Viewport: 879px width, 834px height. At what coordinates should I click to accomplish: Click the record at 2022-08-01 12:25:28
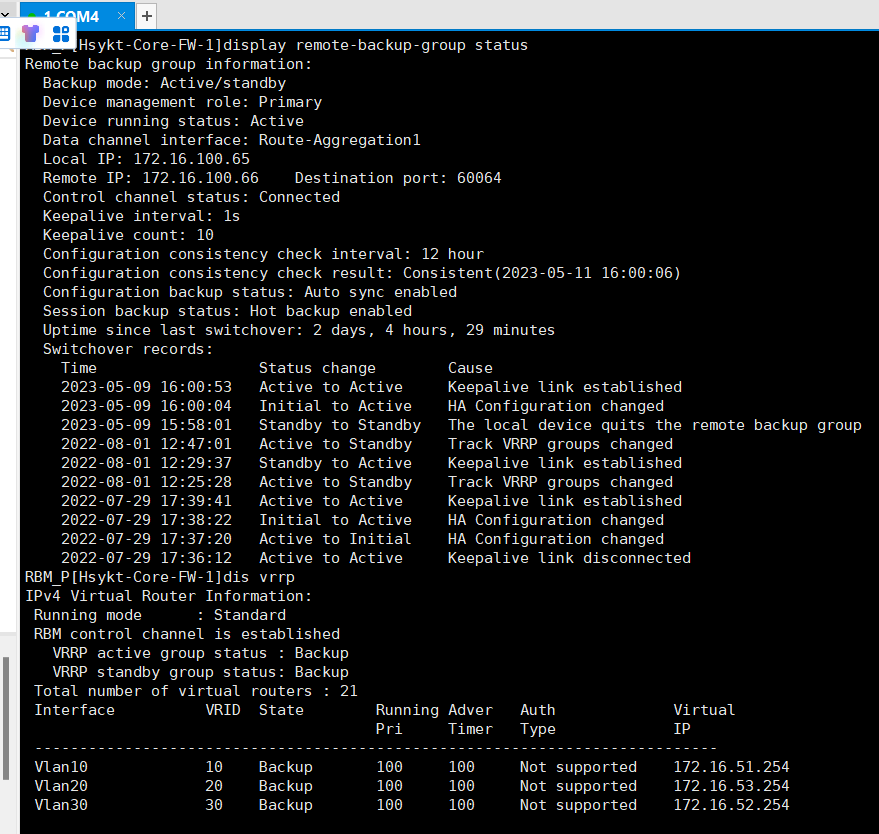367,483
